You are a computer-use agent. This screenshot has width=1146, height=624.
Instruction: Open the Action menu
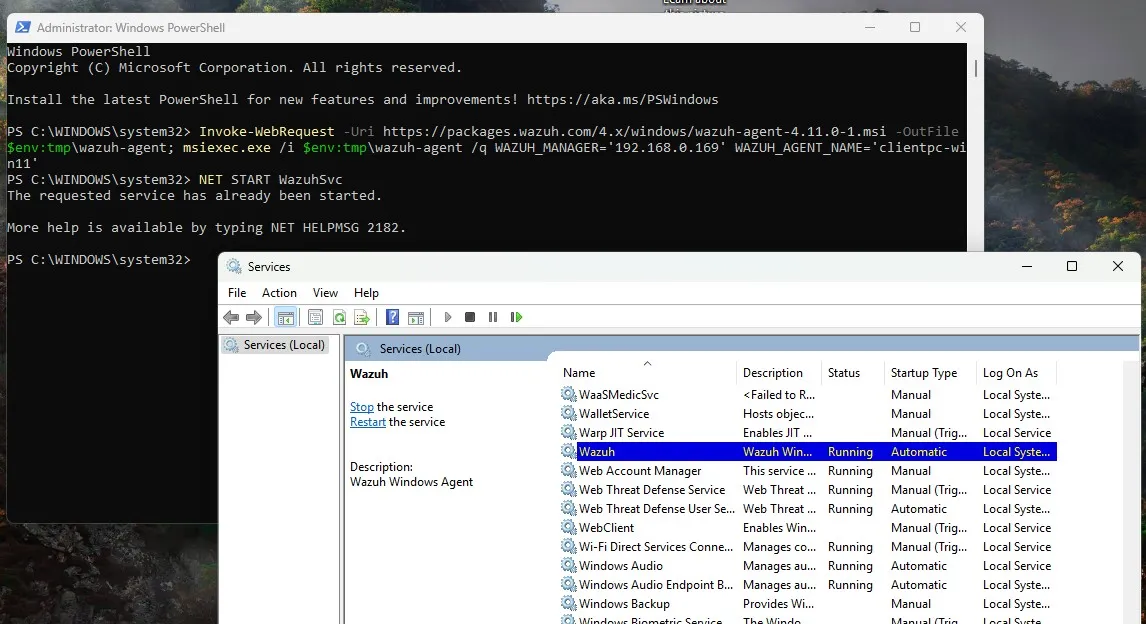point(279,293)
